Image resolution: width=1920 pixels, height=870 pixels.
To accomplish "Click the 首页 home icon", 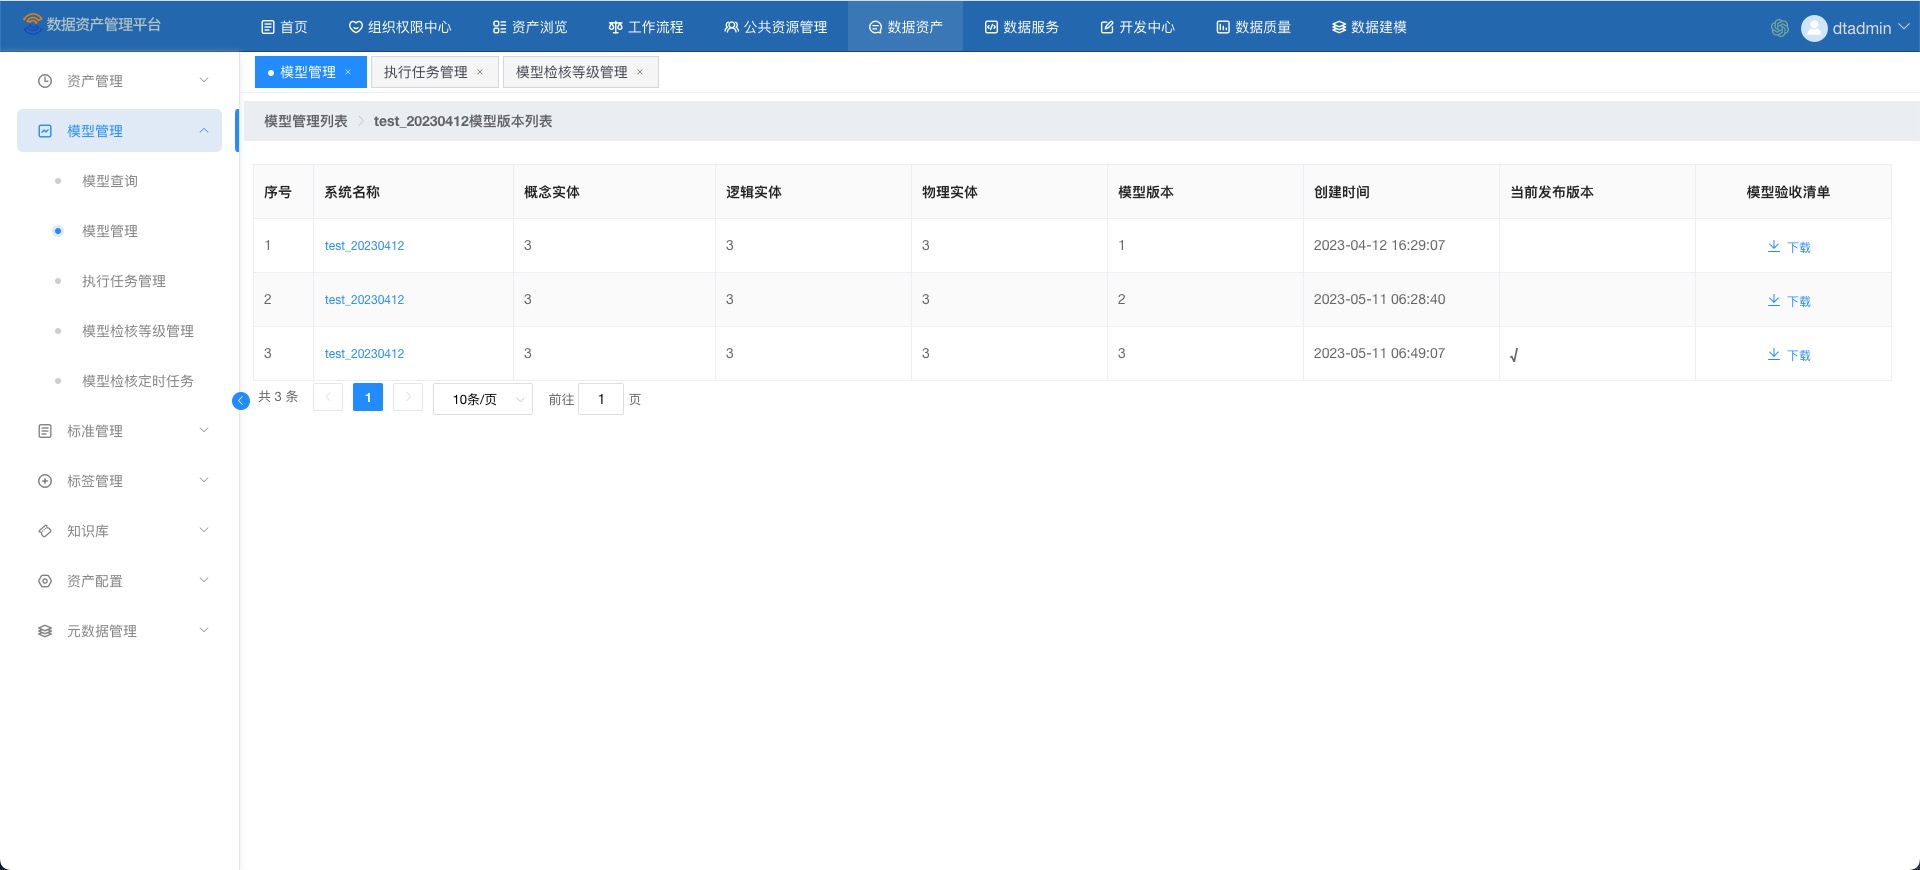I will [x=268, y=27].
